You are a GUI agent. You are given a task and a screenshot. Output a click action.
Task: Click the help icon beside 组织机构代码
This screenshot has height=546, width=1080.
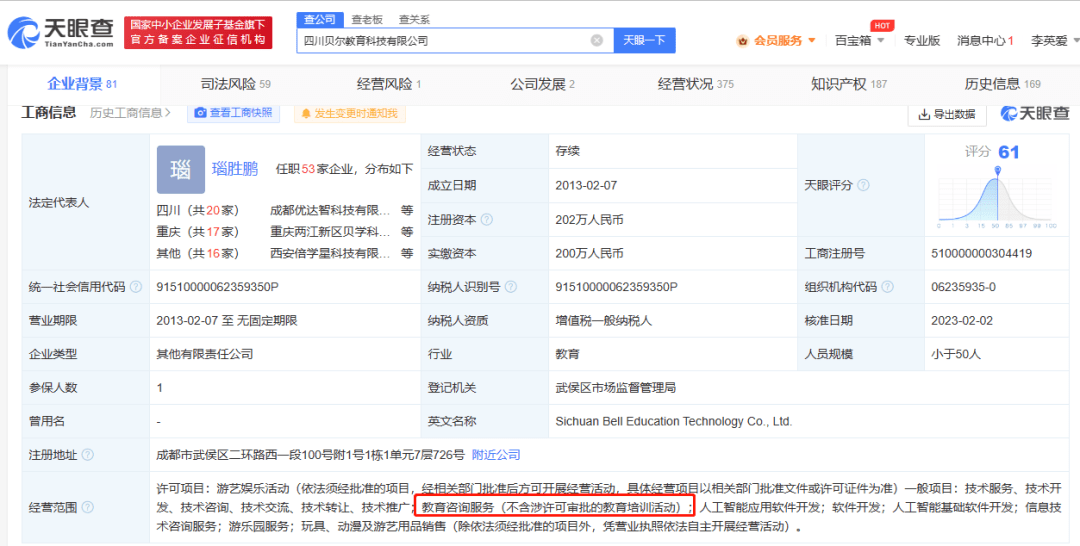(x=887, y=287)
